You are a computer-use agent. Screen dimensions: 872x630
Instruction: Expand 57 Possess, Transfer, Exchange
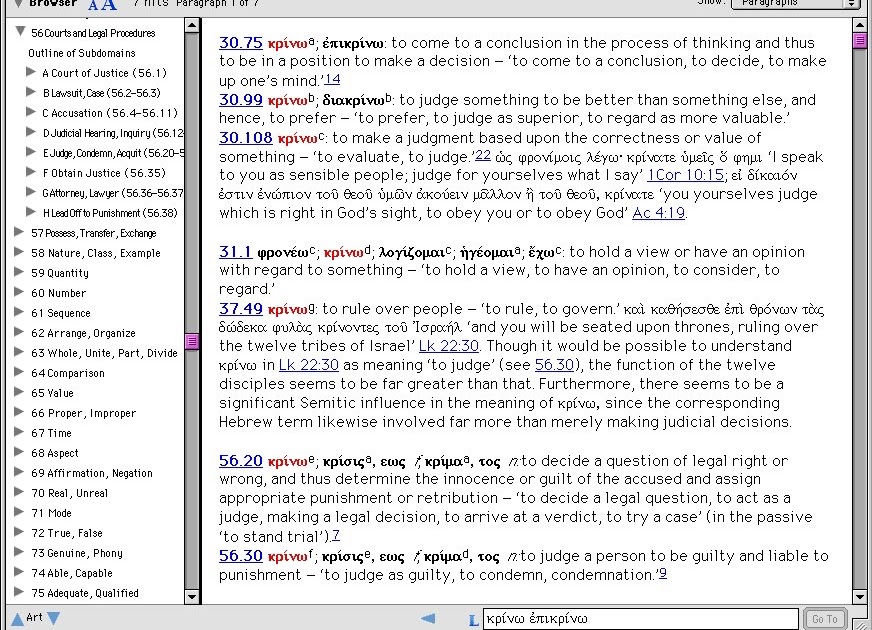click(x=19, y=232)
